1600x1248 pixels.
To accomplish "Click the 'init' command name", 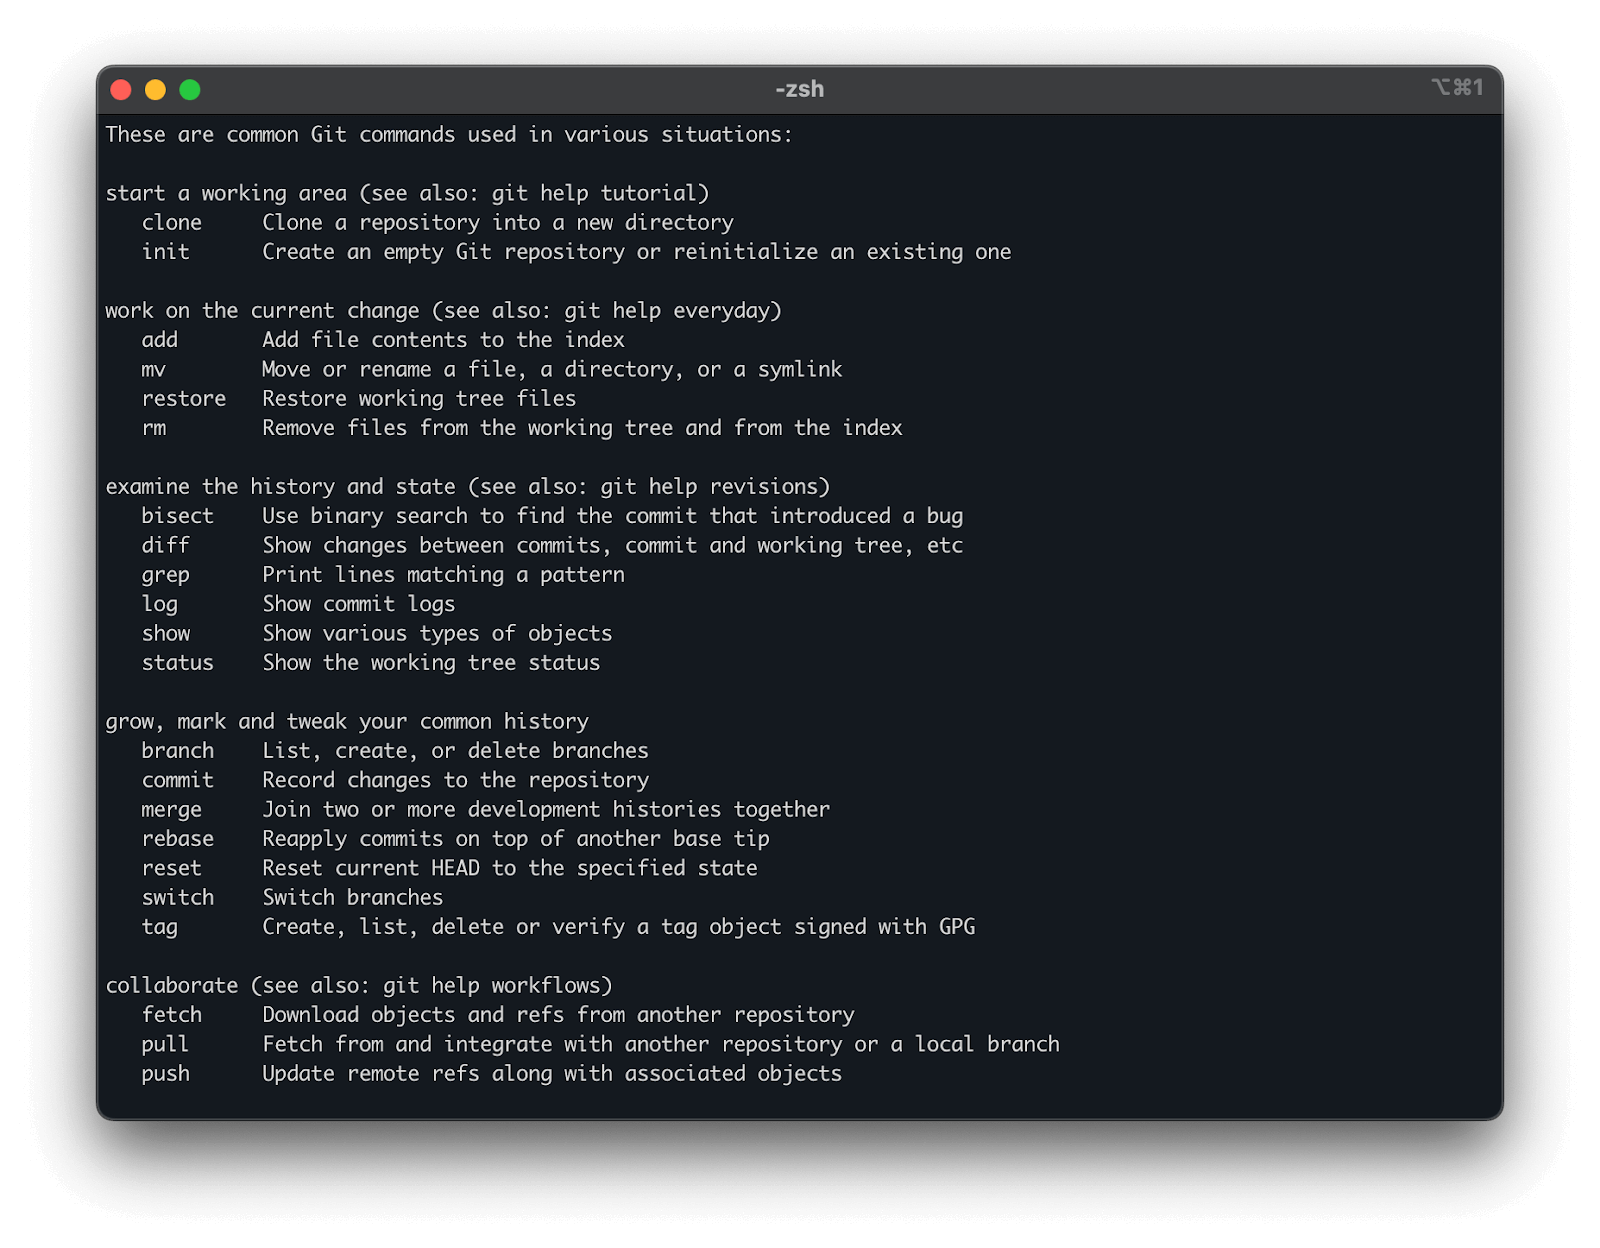I will click(x=165, y=252).
